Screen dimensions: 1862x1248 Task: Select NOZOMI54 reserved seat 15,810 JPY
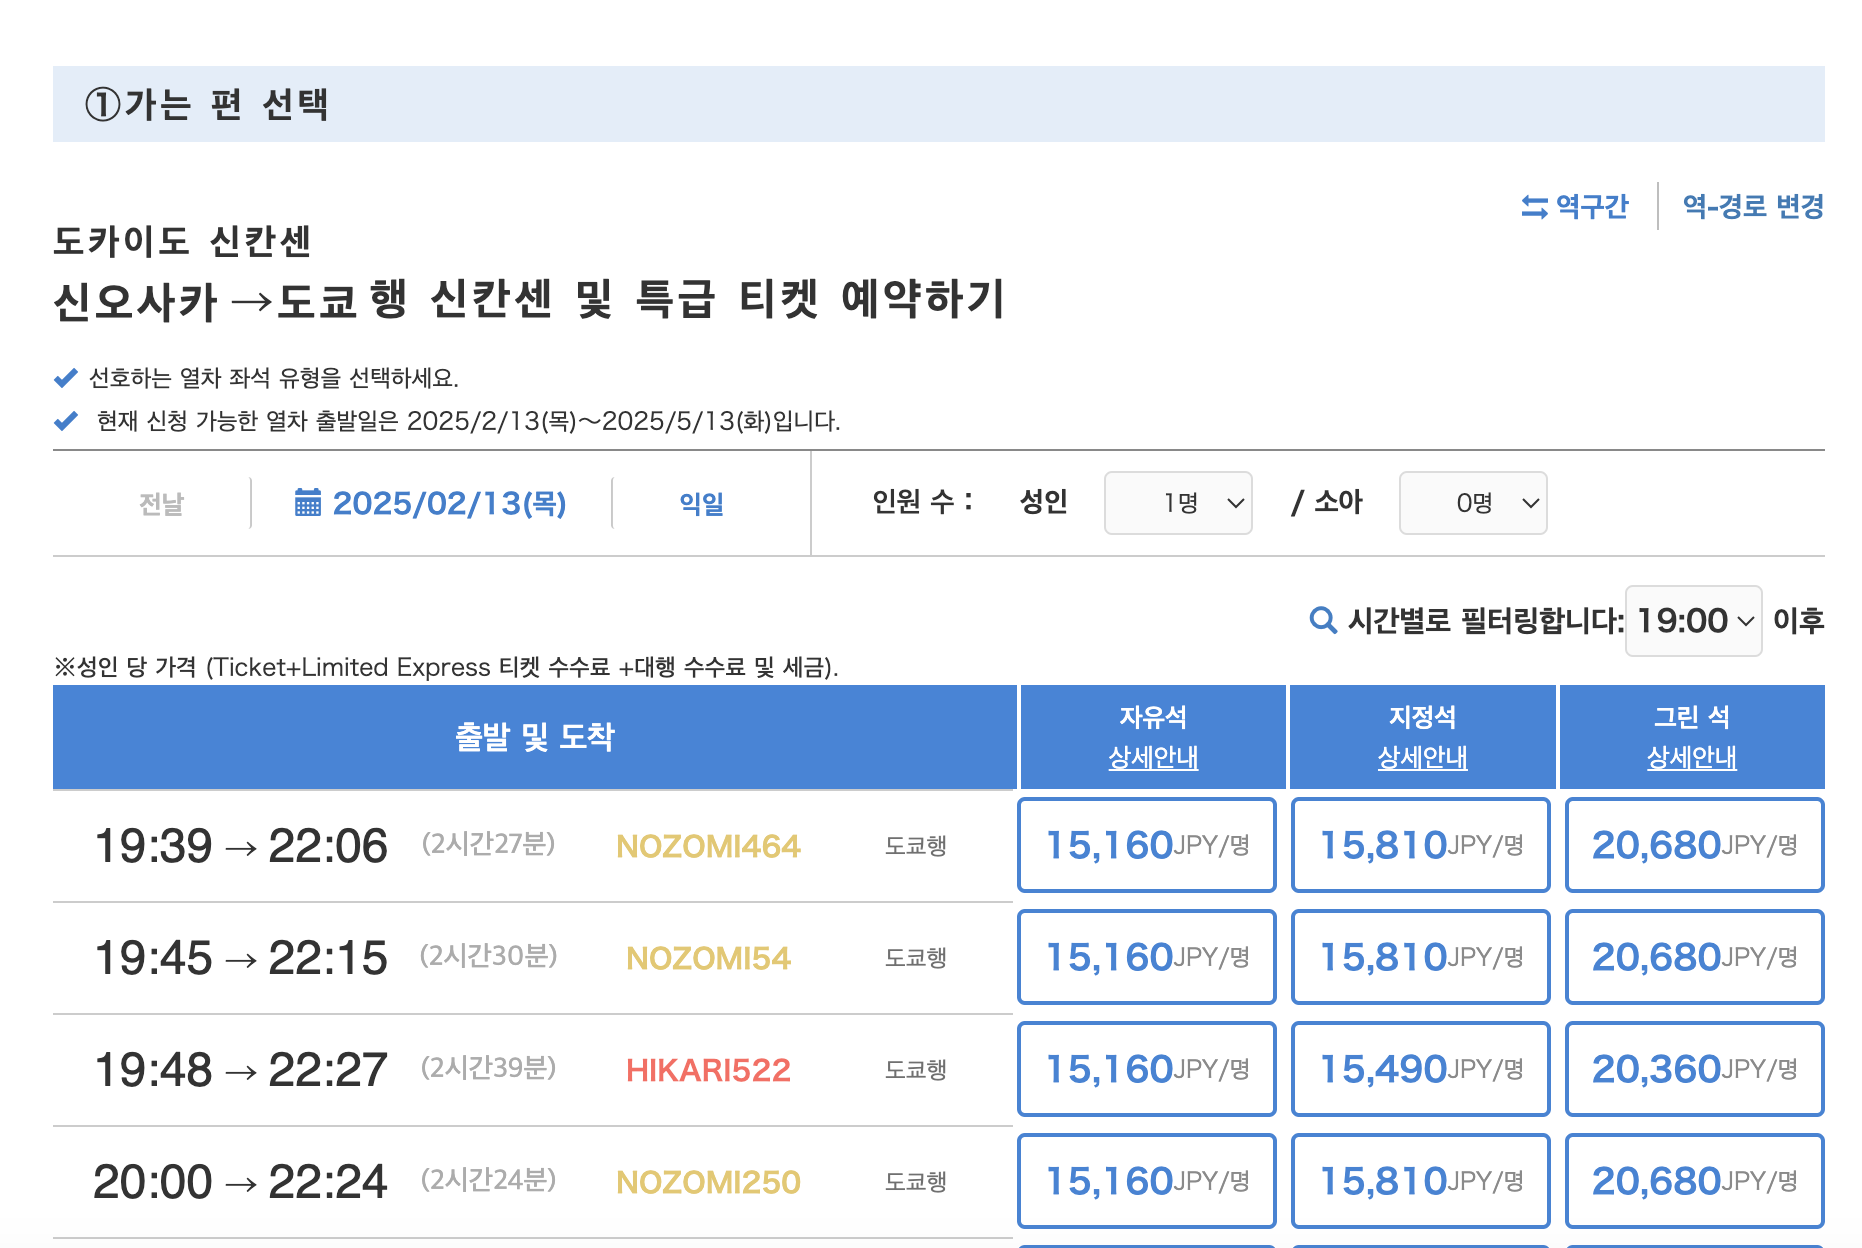coord(1421,957)
